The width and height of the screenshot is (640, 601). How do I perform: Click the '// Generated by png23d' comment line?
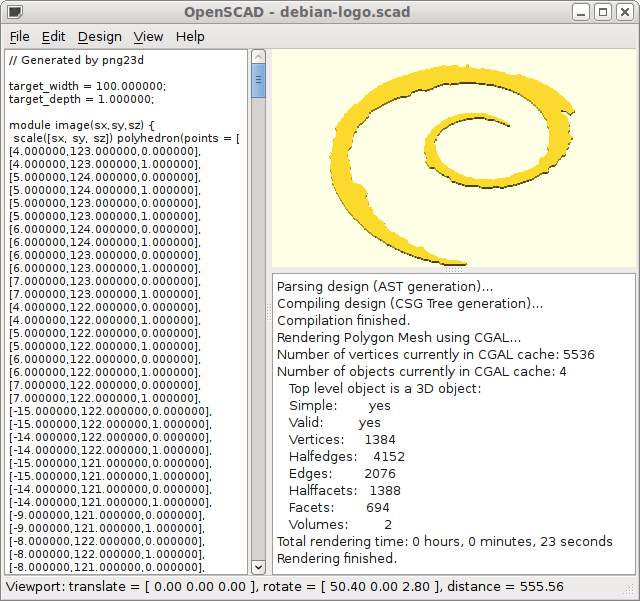pos(76,60)
